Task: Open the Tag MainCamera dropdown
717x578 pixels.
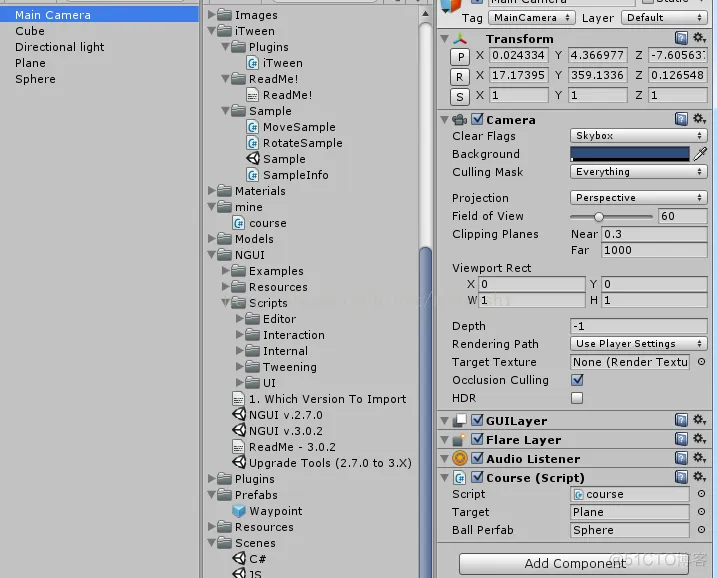Action: (x=531, y=18)
